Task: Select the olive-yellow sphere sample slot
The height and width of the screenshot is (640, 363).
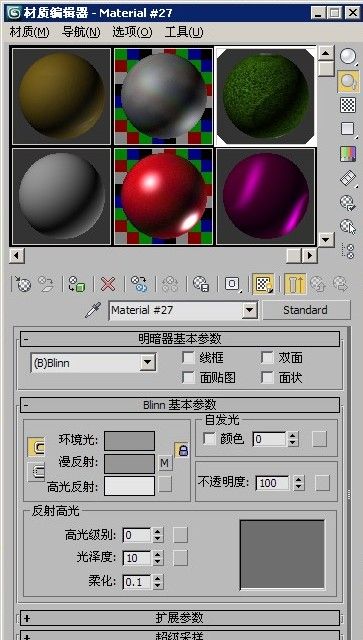Action: click(62, 97)
